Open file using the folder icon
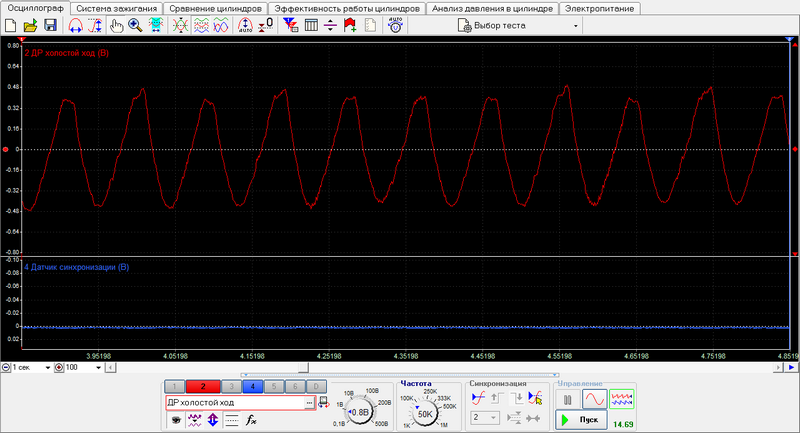This screenshot has width=800, height=433. tap(30, 25)
